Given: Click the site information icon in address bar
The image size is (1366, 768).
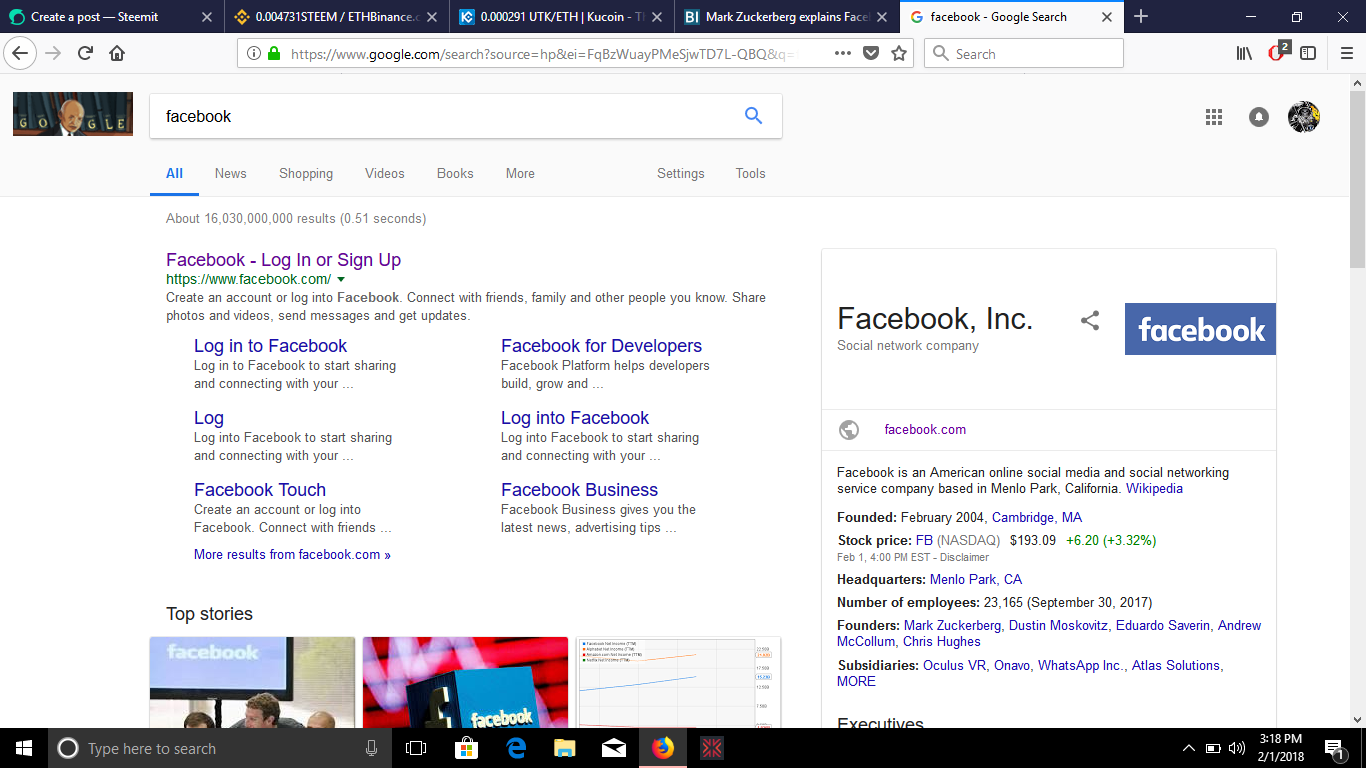Looking at the screenshot, I should tap(254, 53).
